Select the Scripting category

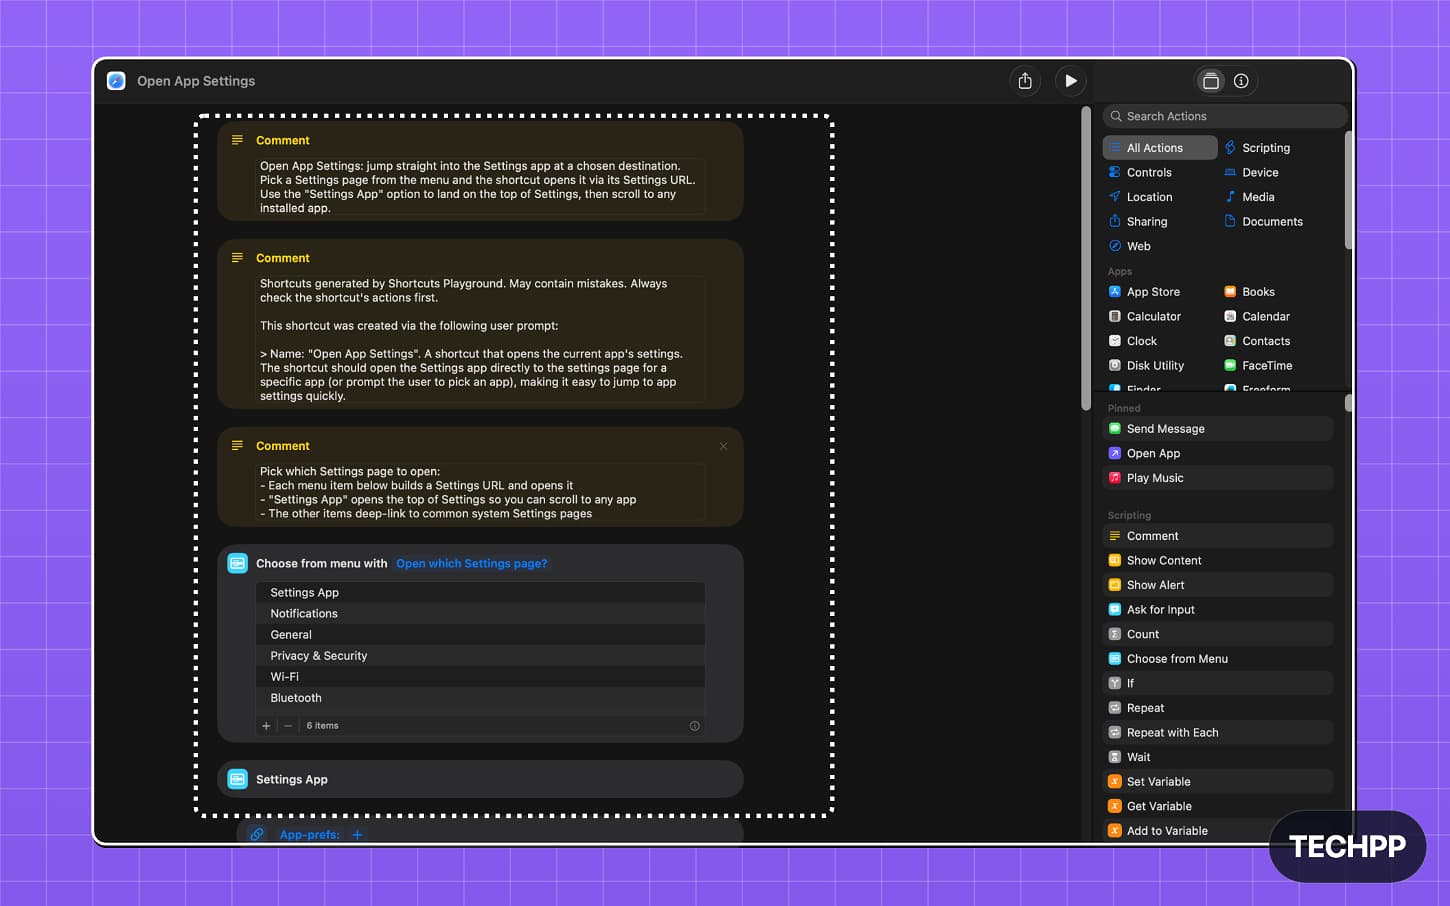[1257, 148]
